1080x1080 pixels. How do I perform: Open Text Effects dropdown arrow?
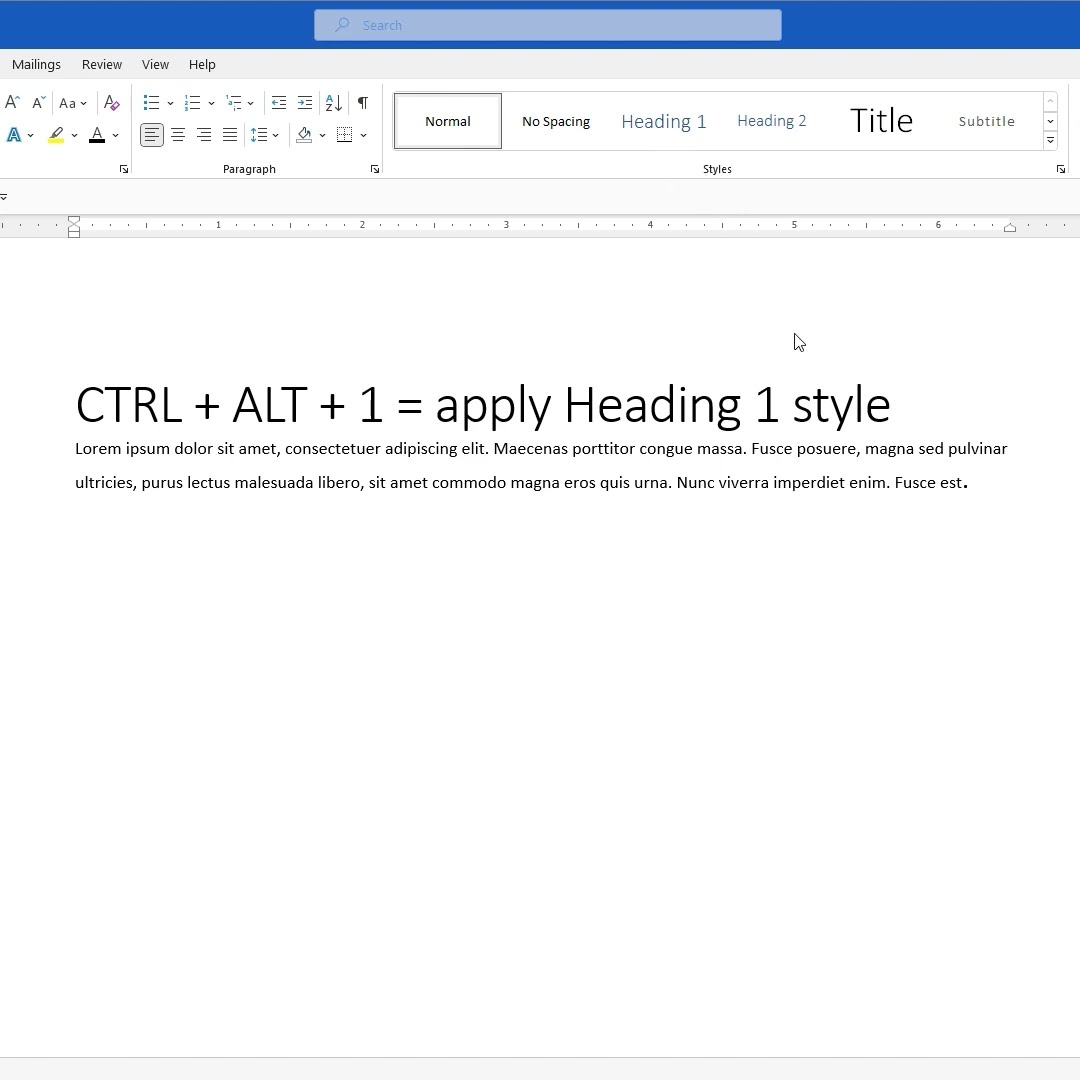[30, 136]
